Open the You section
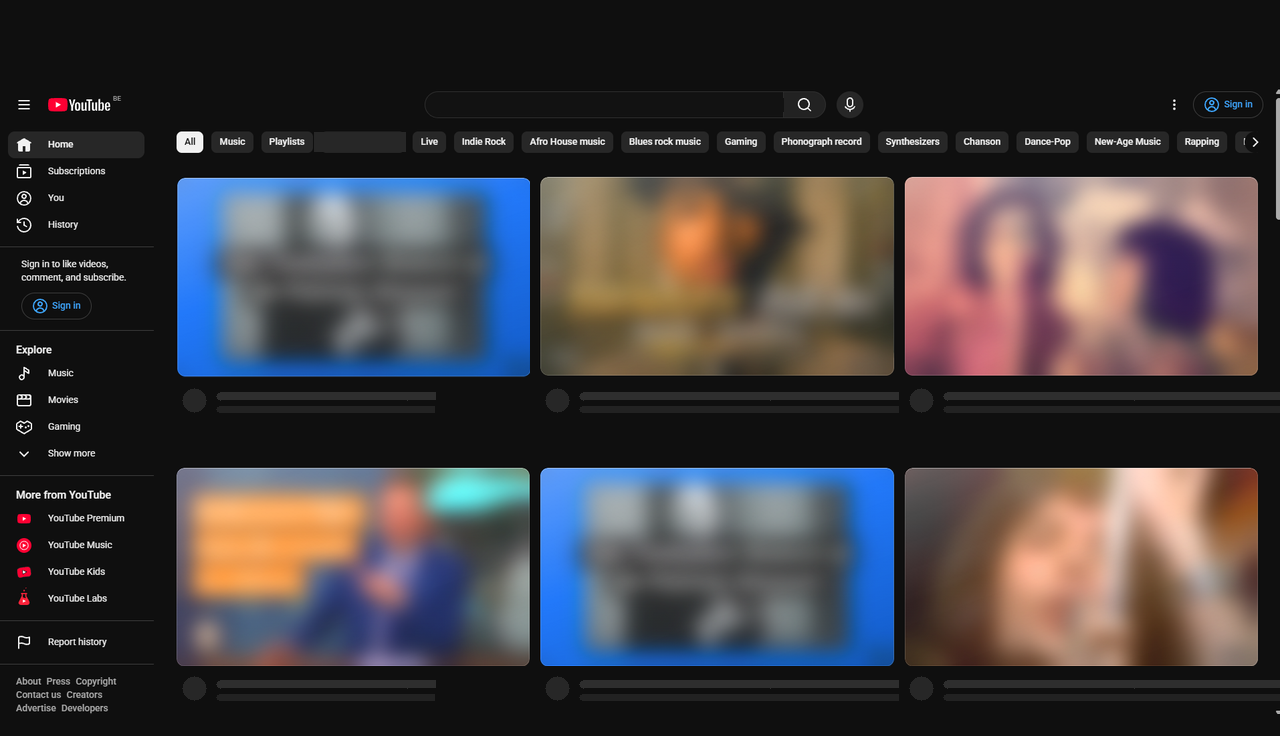1280x736 pixels. pos(76,198)
